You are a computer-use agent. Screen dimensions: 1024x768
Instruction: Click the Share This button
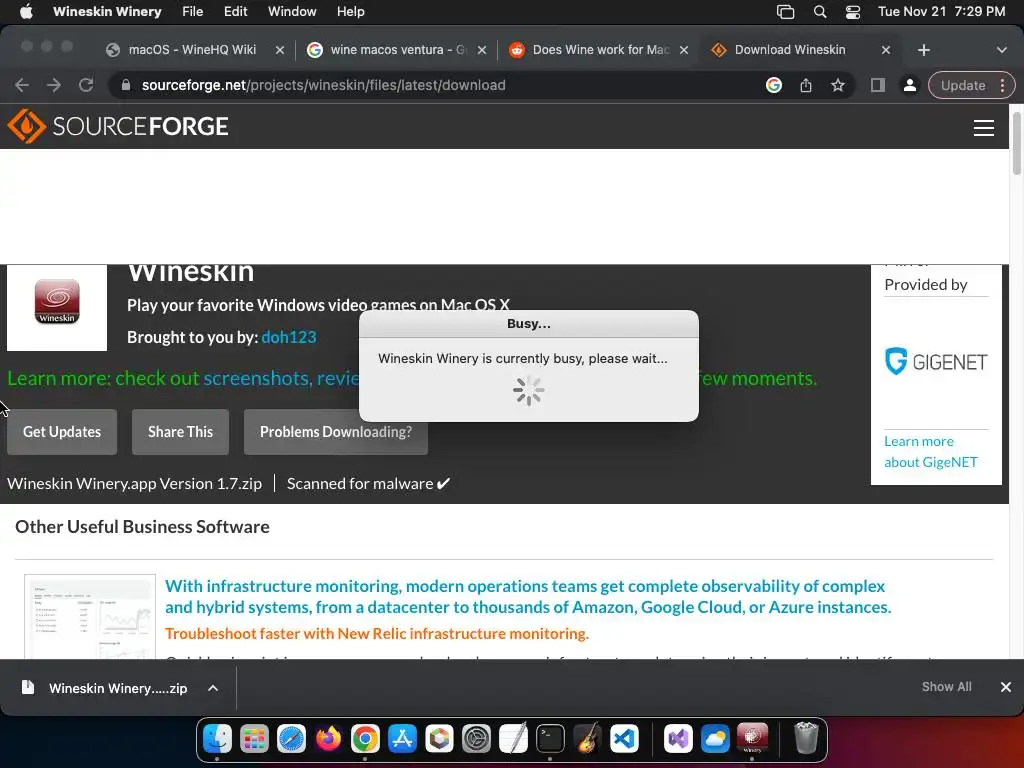(x=180, y=432)
